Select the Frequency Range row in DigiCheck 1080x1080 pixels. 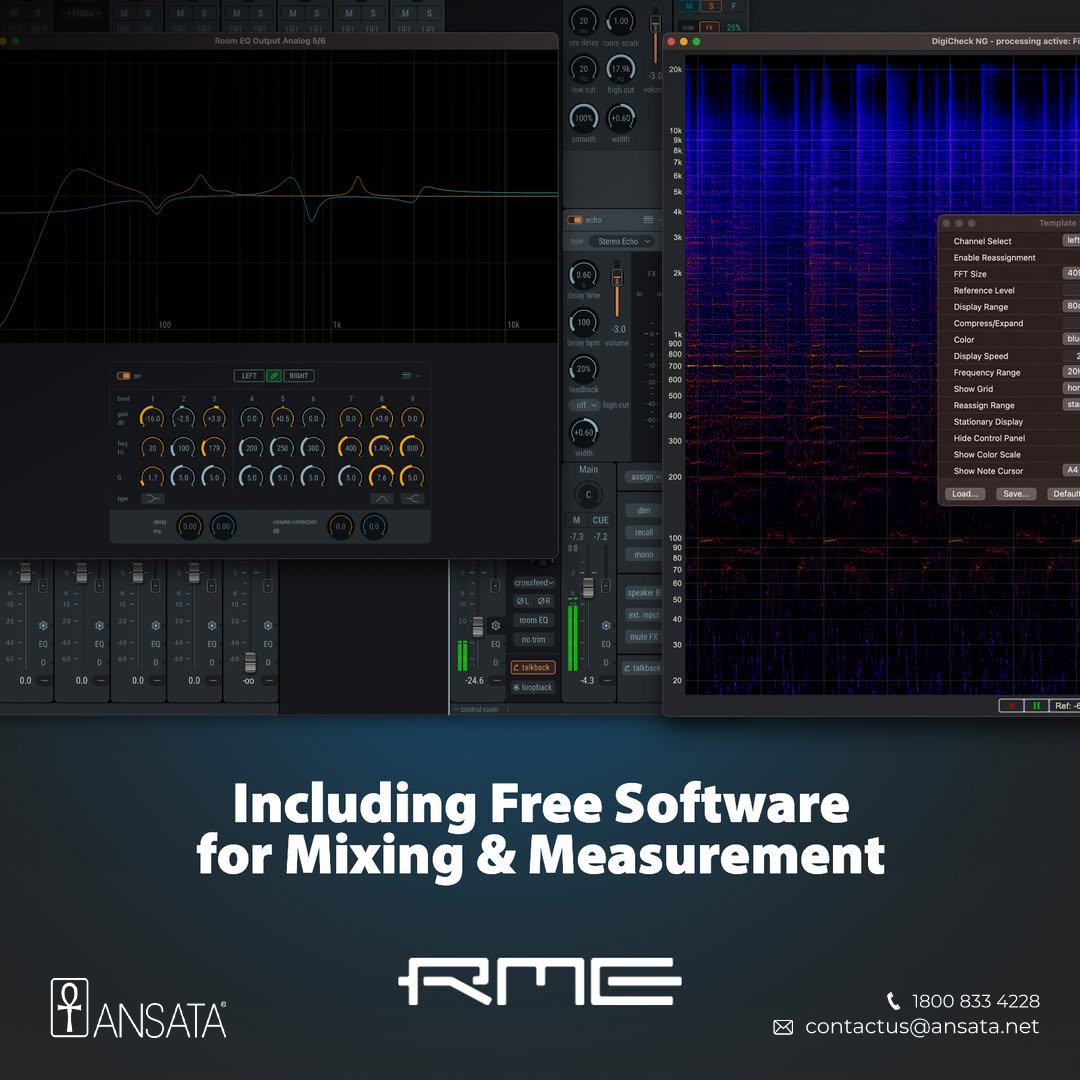[x=1009, y=373]
